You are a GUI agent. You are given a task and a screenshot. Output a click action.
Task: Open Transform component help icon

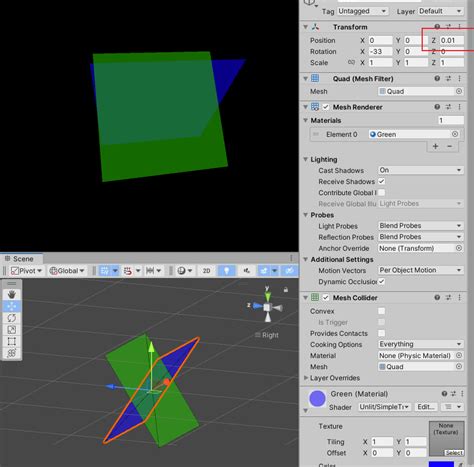(x=437, y=27)
